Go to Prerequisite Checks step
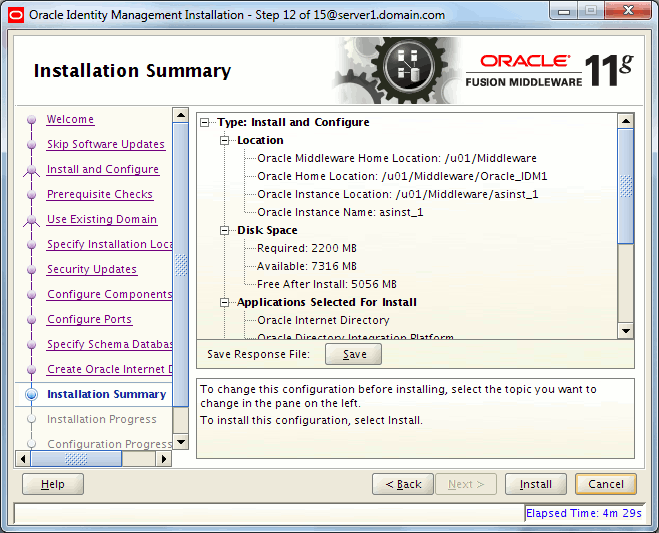659x533 pixels. [x=100, y=194]
